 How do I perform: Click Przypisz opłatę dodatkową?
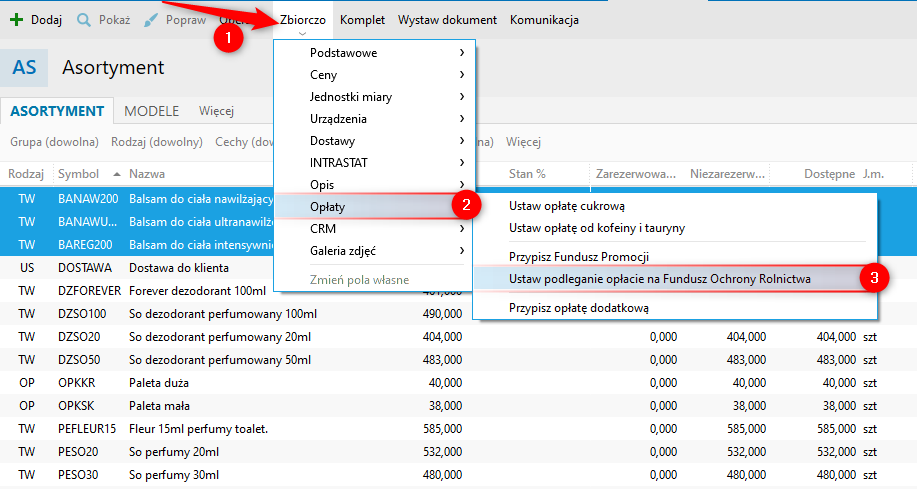pos(579,307)
